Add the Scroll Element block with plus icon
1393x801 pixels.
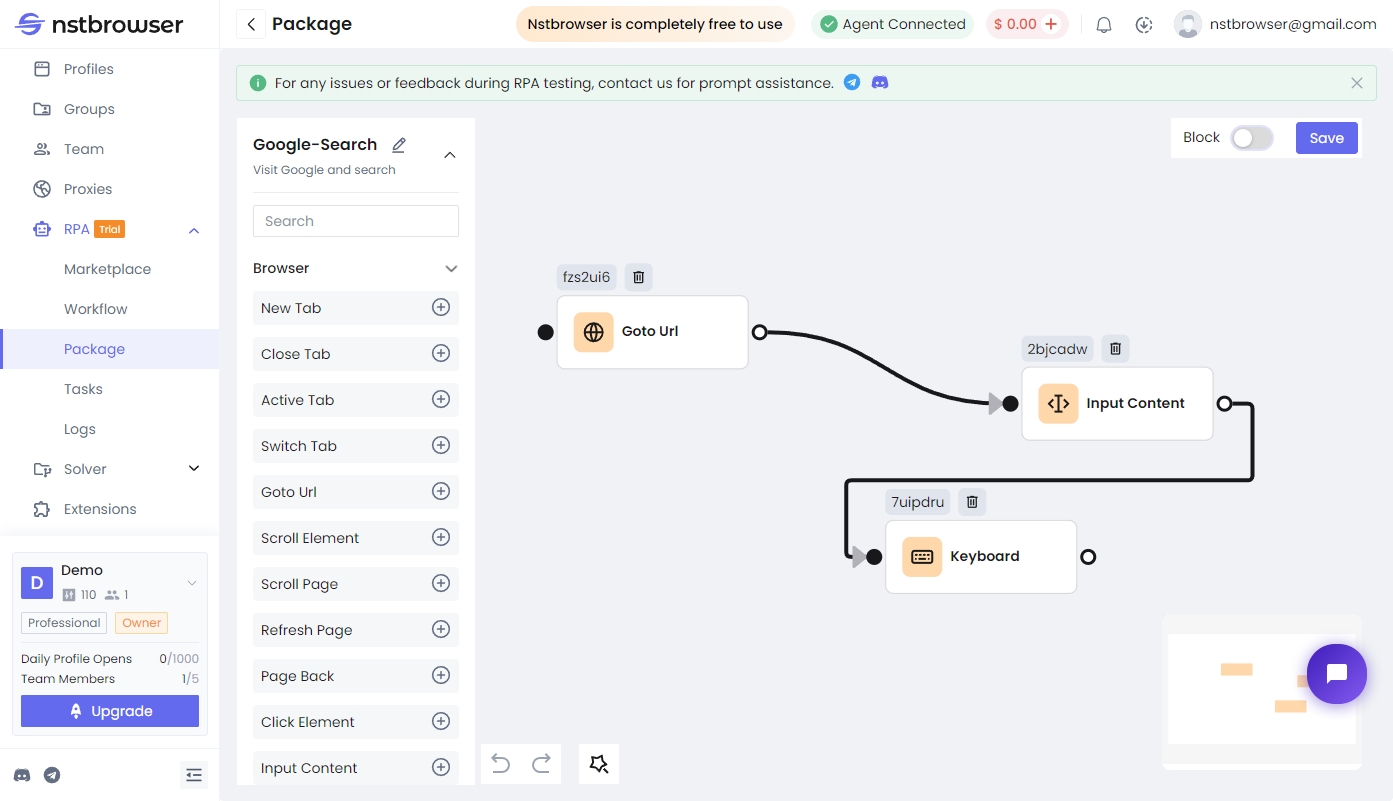[441, 537]
